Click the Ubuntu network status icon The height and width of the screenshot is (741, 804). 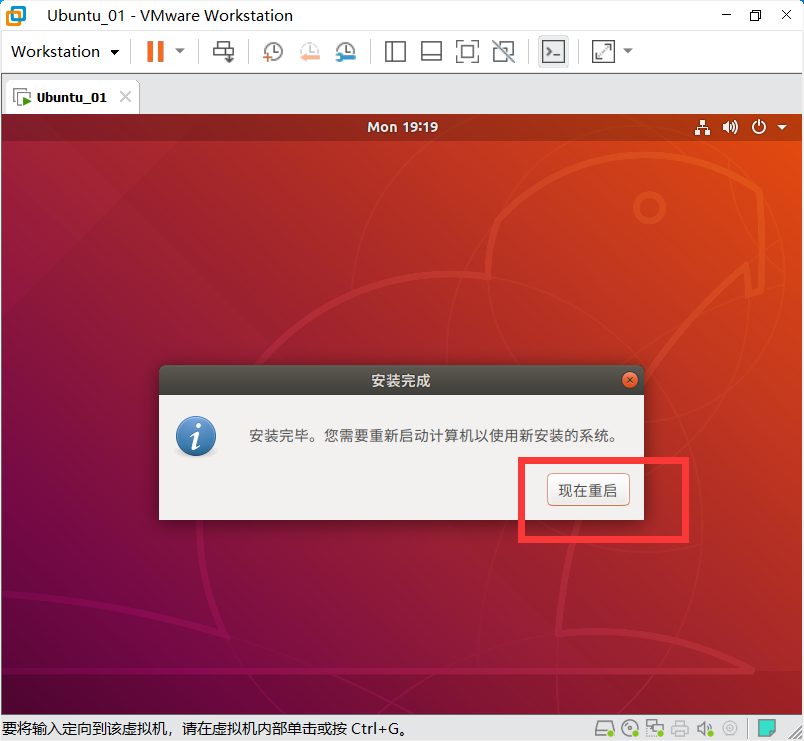[x=702, y=127]
